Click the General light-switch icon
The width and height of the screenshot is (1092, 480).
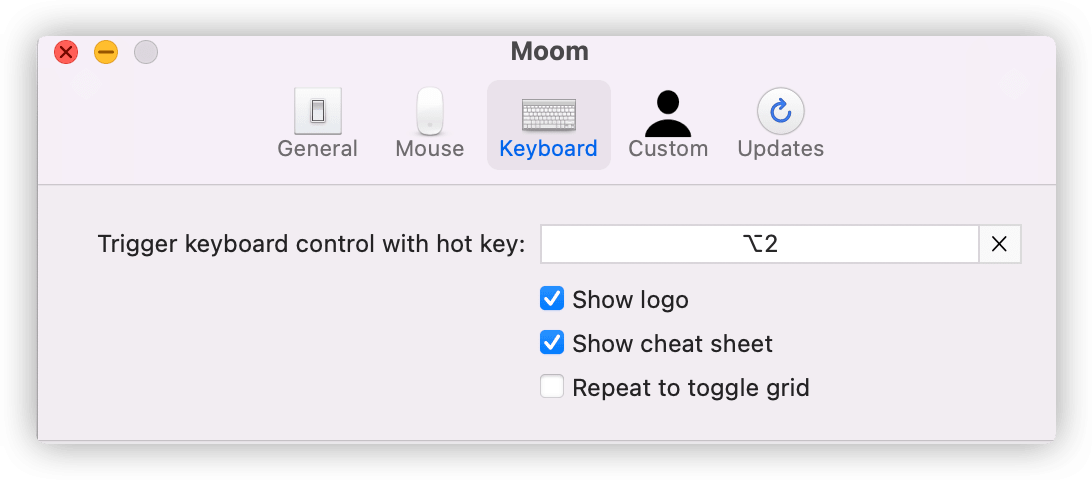click(x=318, y=111)
